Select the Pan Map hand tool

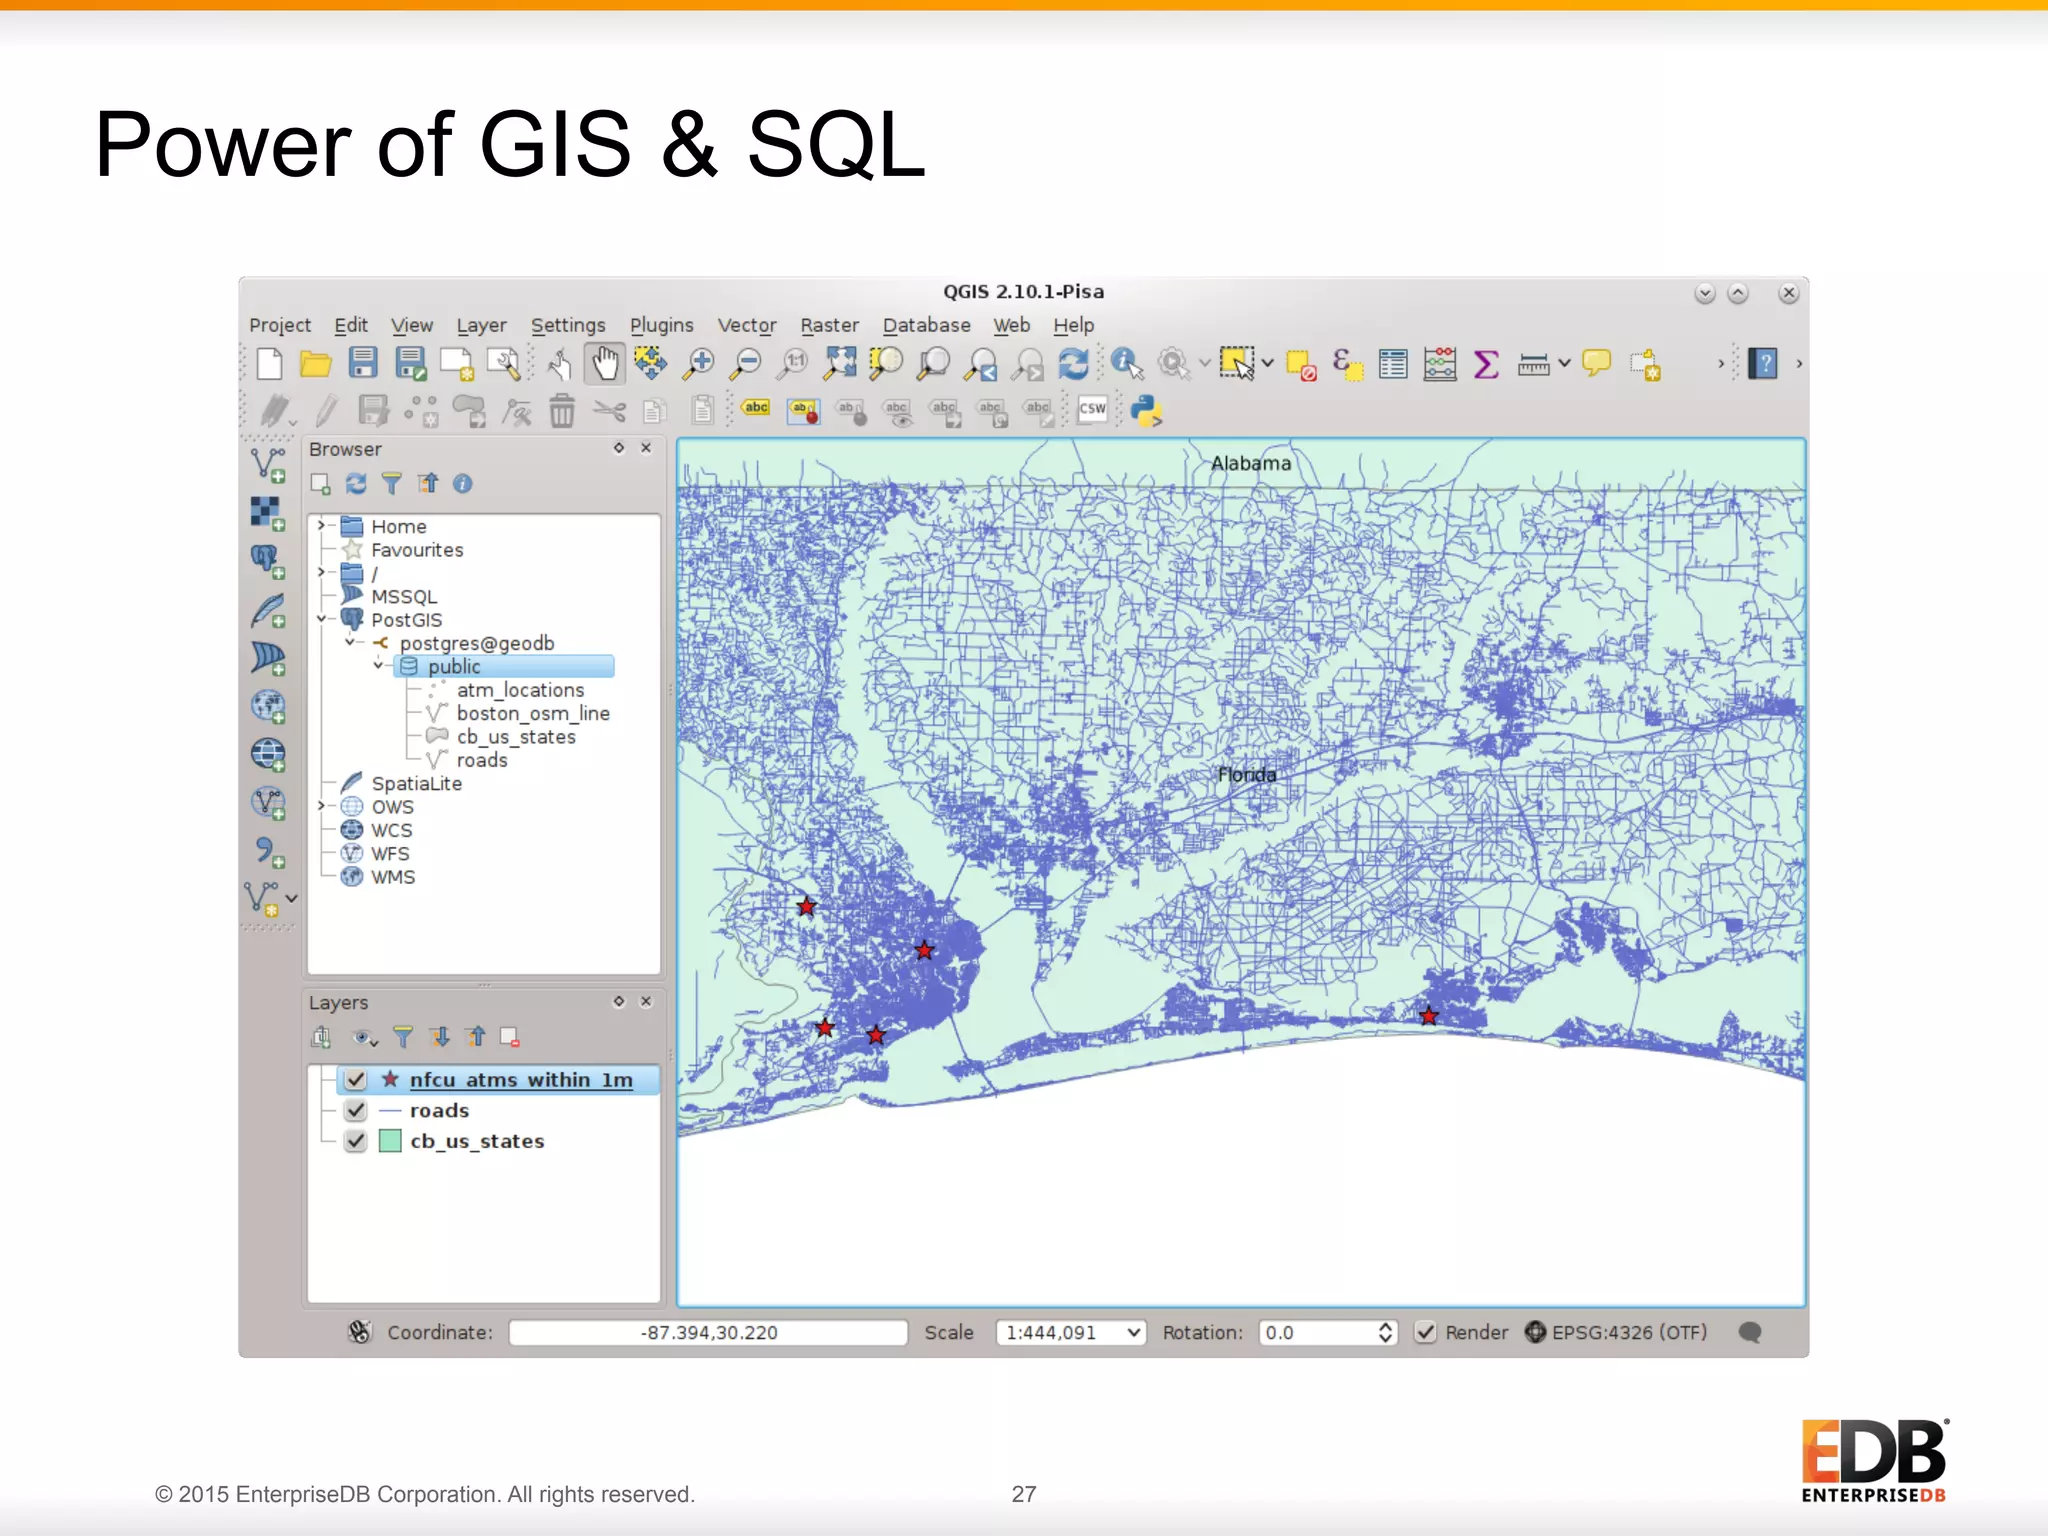pos(604,364)
